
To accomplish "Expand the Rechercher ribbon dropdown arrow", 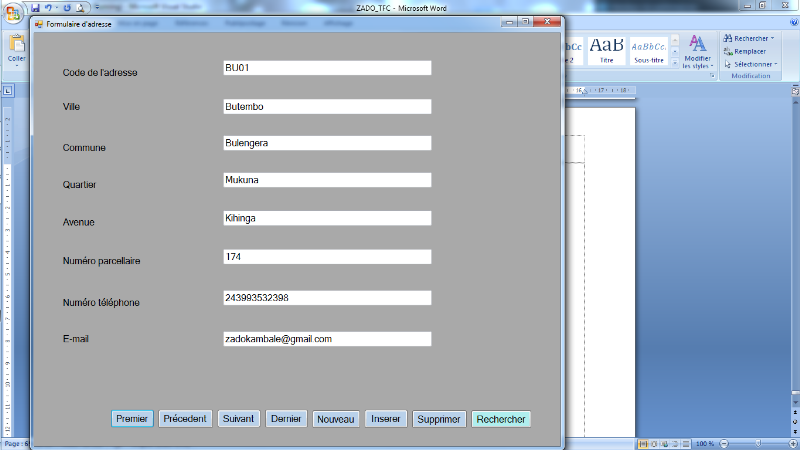I will (x=772, y=38).
